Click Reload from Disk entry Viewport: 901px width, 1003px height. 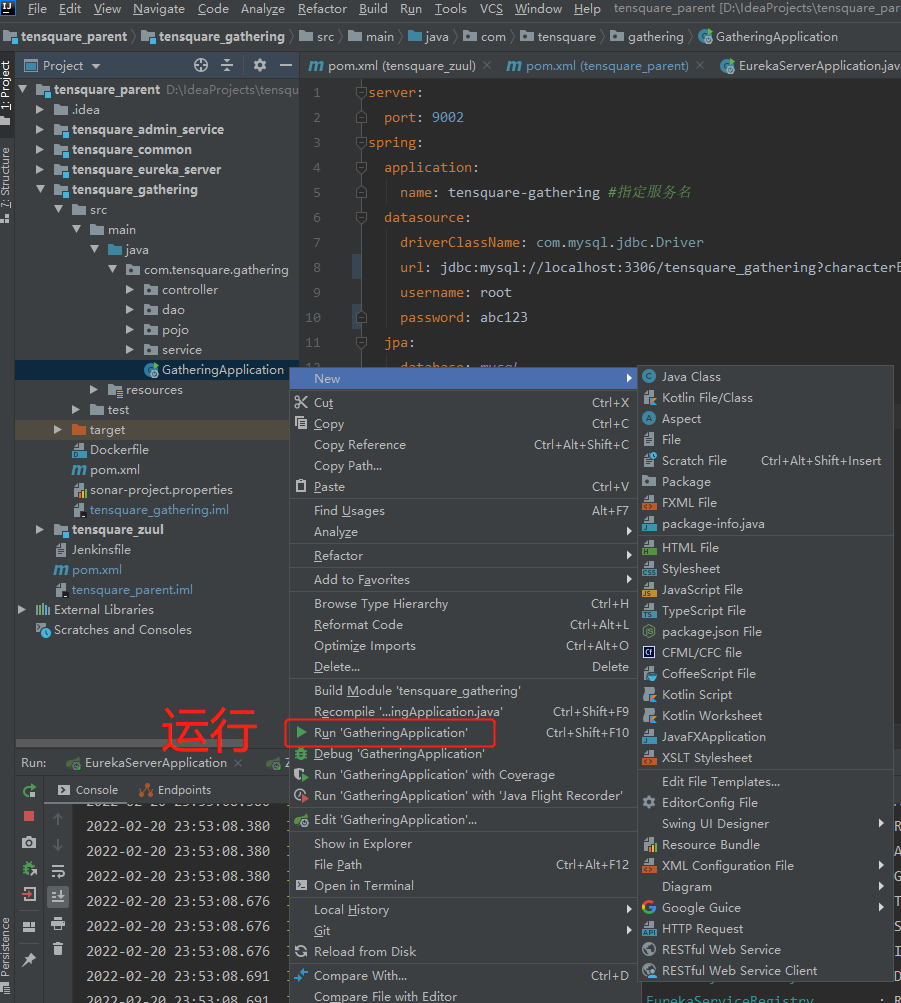[464, 951]
